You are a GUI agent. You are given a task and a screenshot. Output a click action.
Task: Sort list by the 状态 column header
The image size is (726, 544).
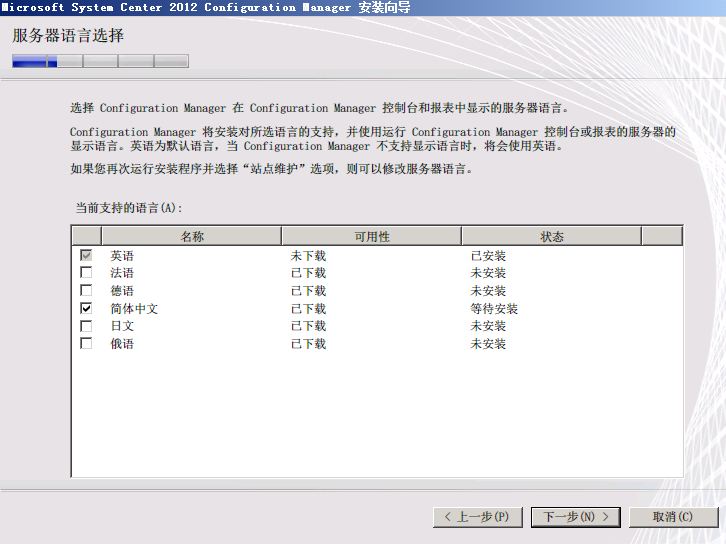tap(551, 236)
